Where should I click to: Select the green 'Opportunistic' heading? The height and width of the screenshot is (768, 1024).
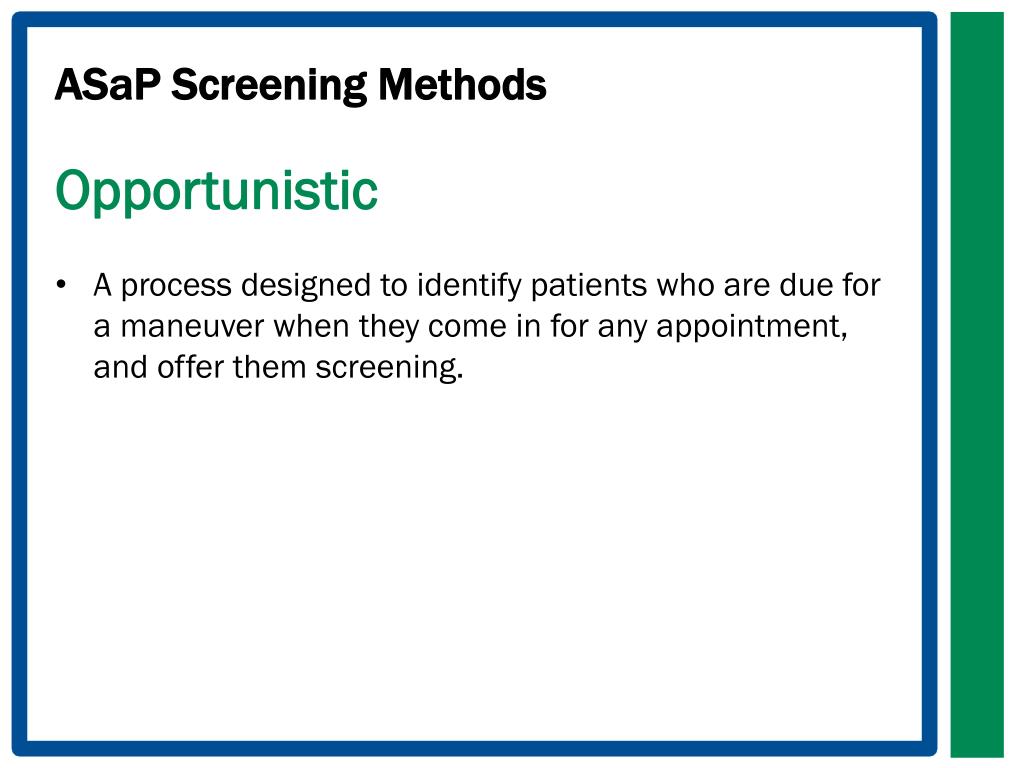[216, 191]
